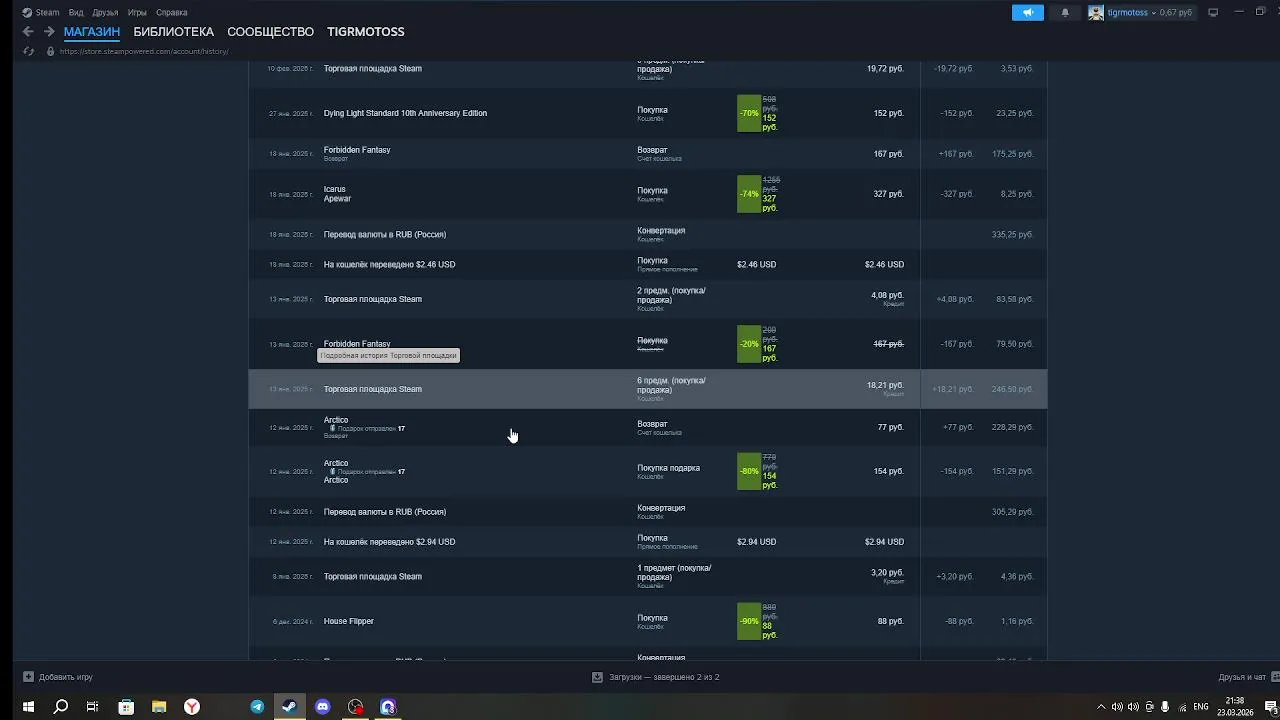Open the Вид menu
Image resolution: width=1280 pixels, height=720 pixels.
[x=76, y=13]
